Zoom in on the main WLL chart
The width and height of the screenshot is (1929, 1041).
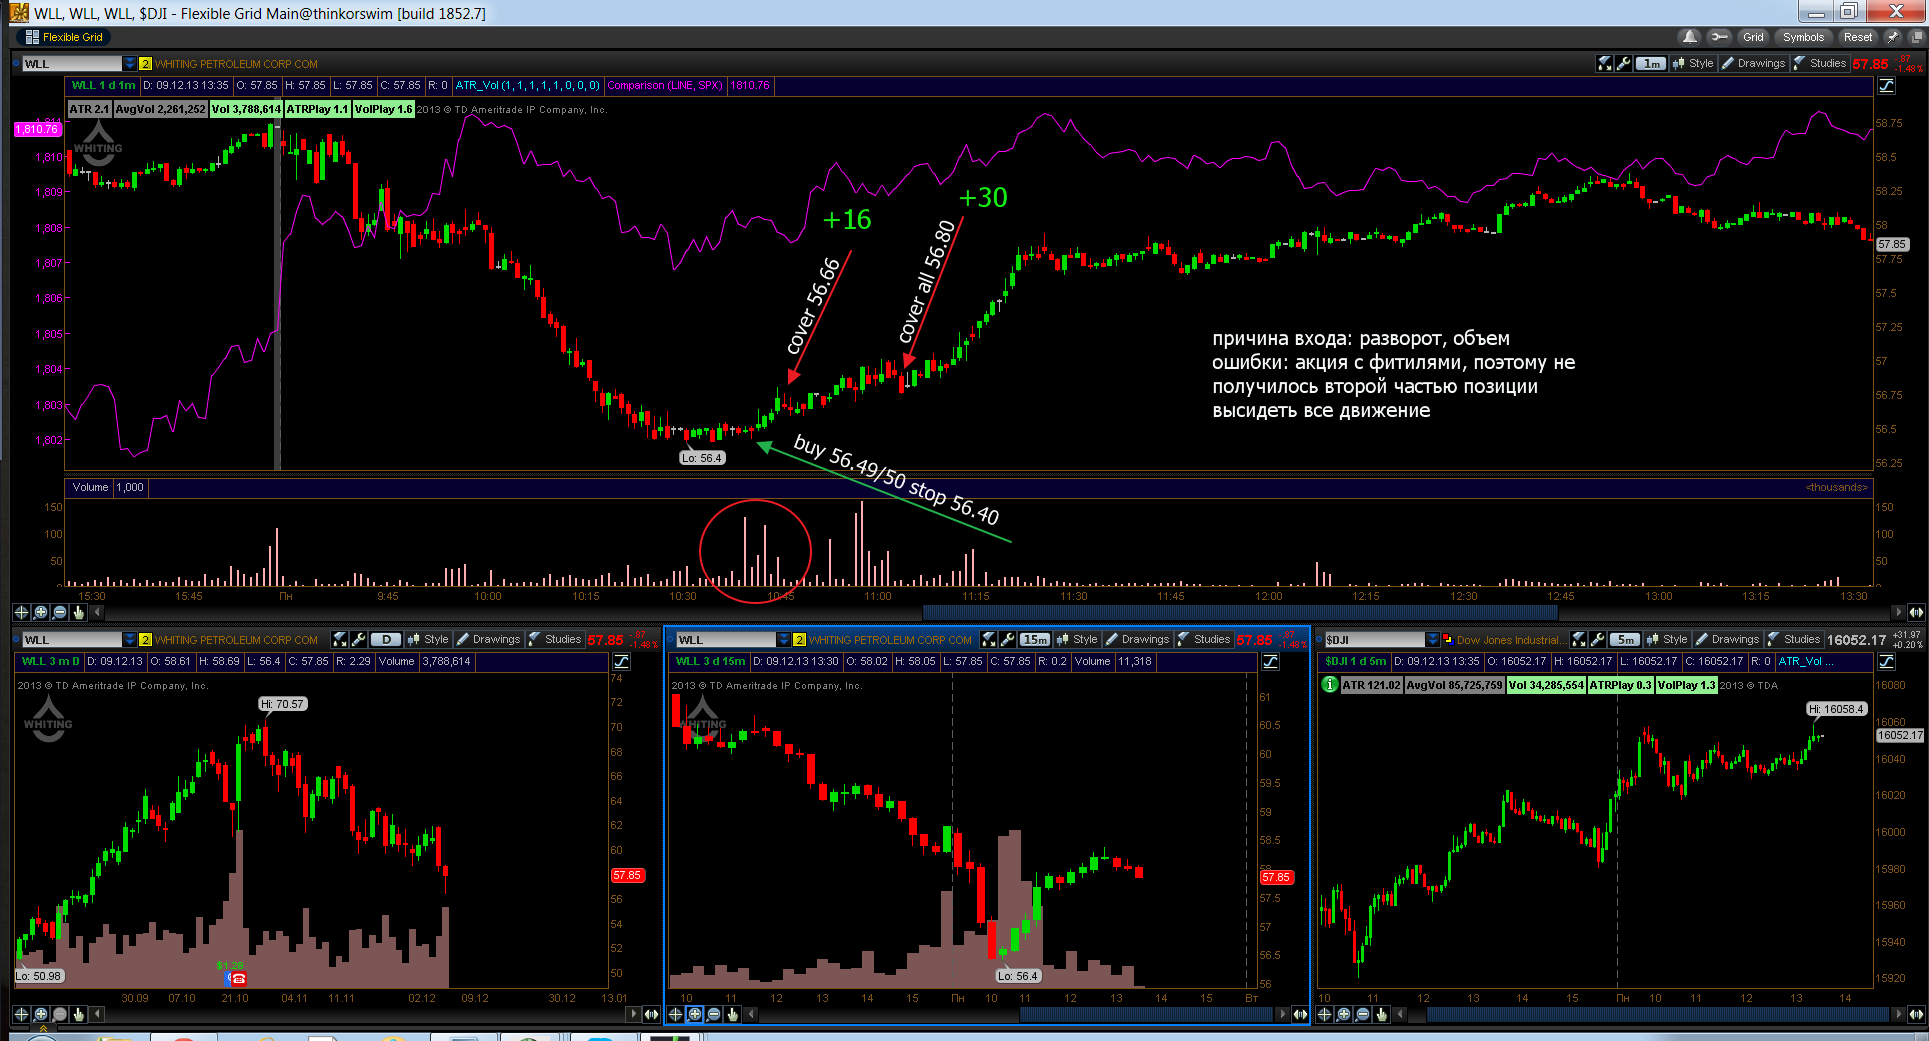40,612
